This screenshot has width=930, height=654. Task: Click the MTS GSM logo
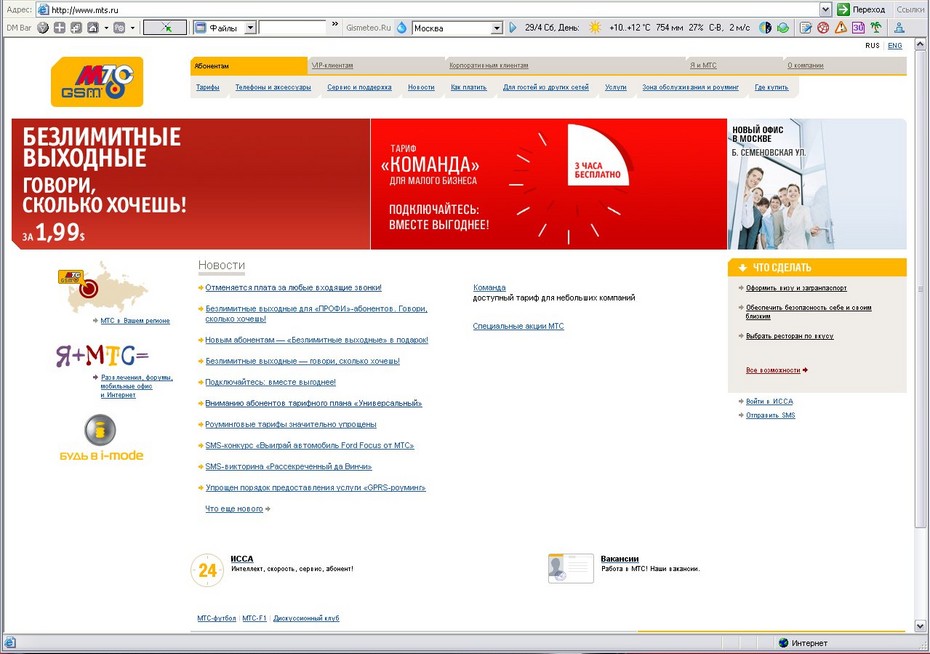(97, 82)
